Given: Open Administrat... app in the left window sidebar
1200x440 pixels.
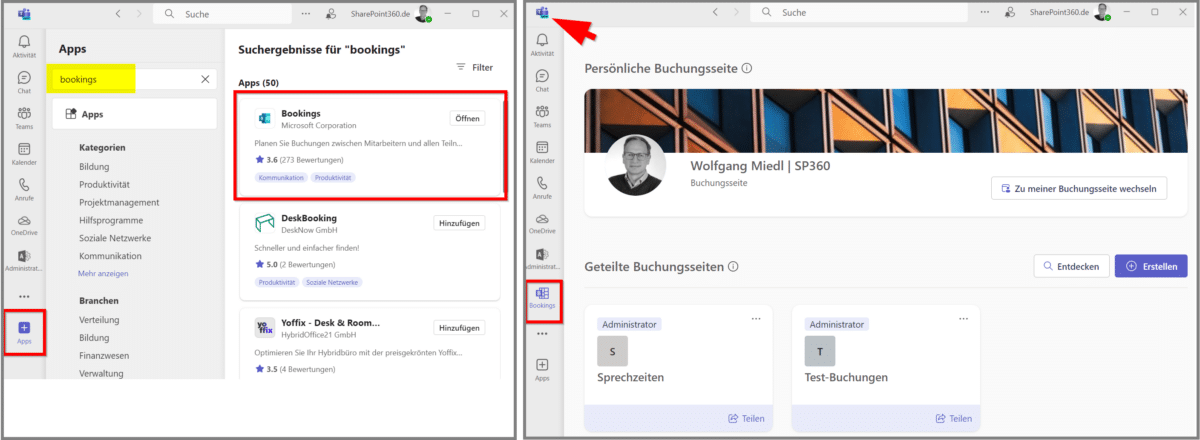Looking at the screenshot, I should pyautogui.click(x=24, y=261).
